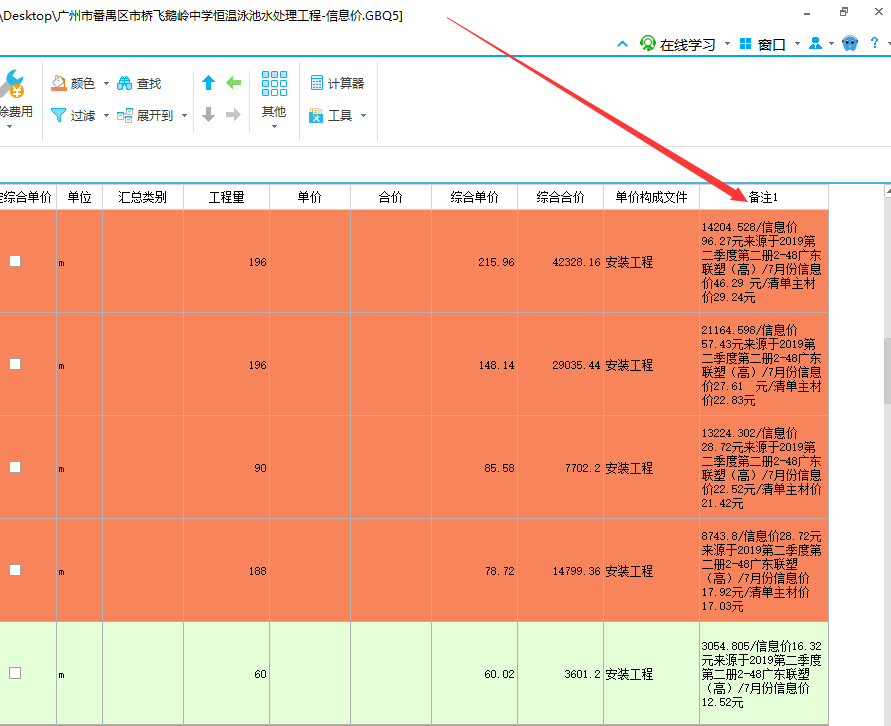891x726 pixels.
Task: Select quantity cell 196 with price 215.96
Action: tap(226, 261)
